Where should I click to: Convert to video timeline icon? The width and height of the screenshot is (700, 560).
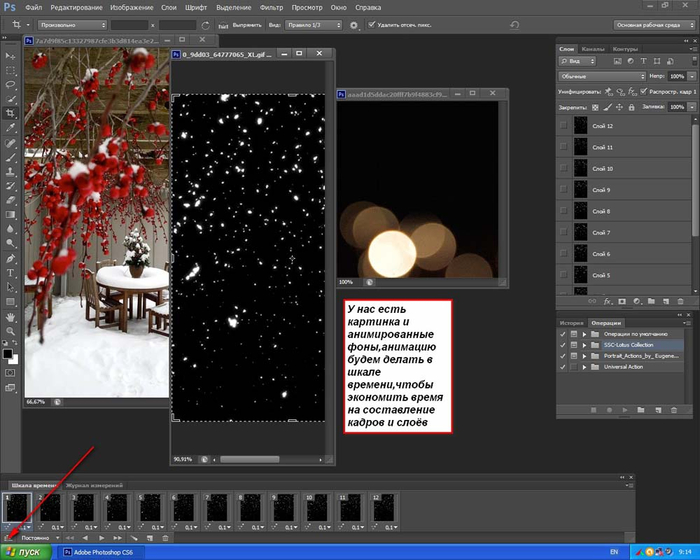[8, 538]
